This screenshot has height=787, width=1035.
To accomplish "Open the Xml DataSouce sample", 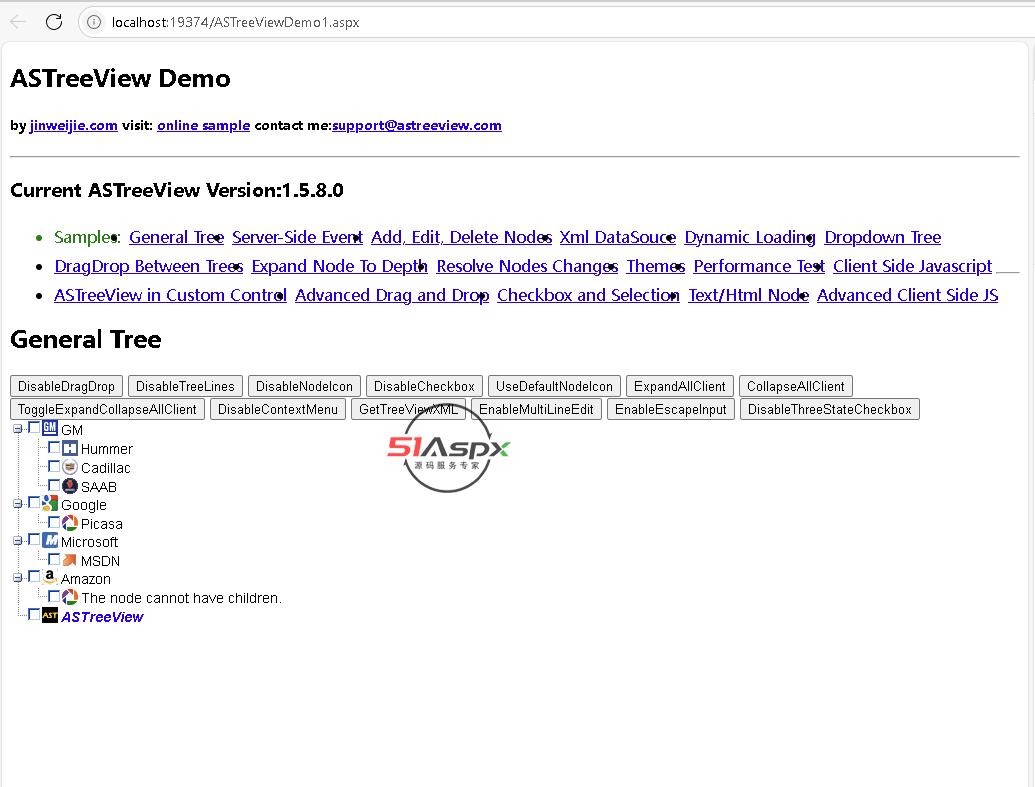I will [x=618, y=237].
